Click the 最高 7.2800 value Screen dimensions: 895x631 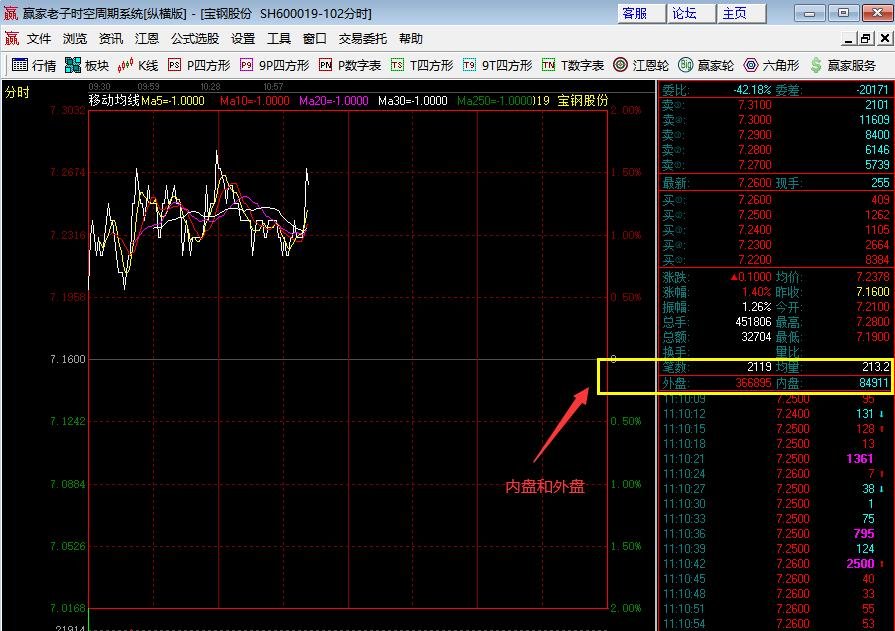[873, 322]
